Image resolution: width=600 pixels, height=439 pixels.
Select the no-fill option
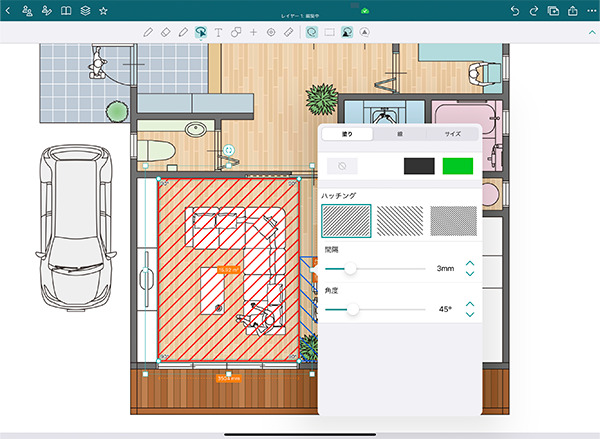coord(343,166)
